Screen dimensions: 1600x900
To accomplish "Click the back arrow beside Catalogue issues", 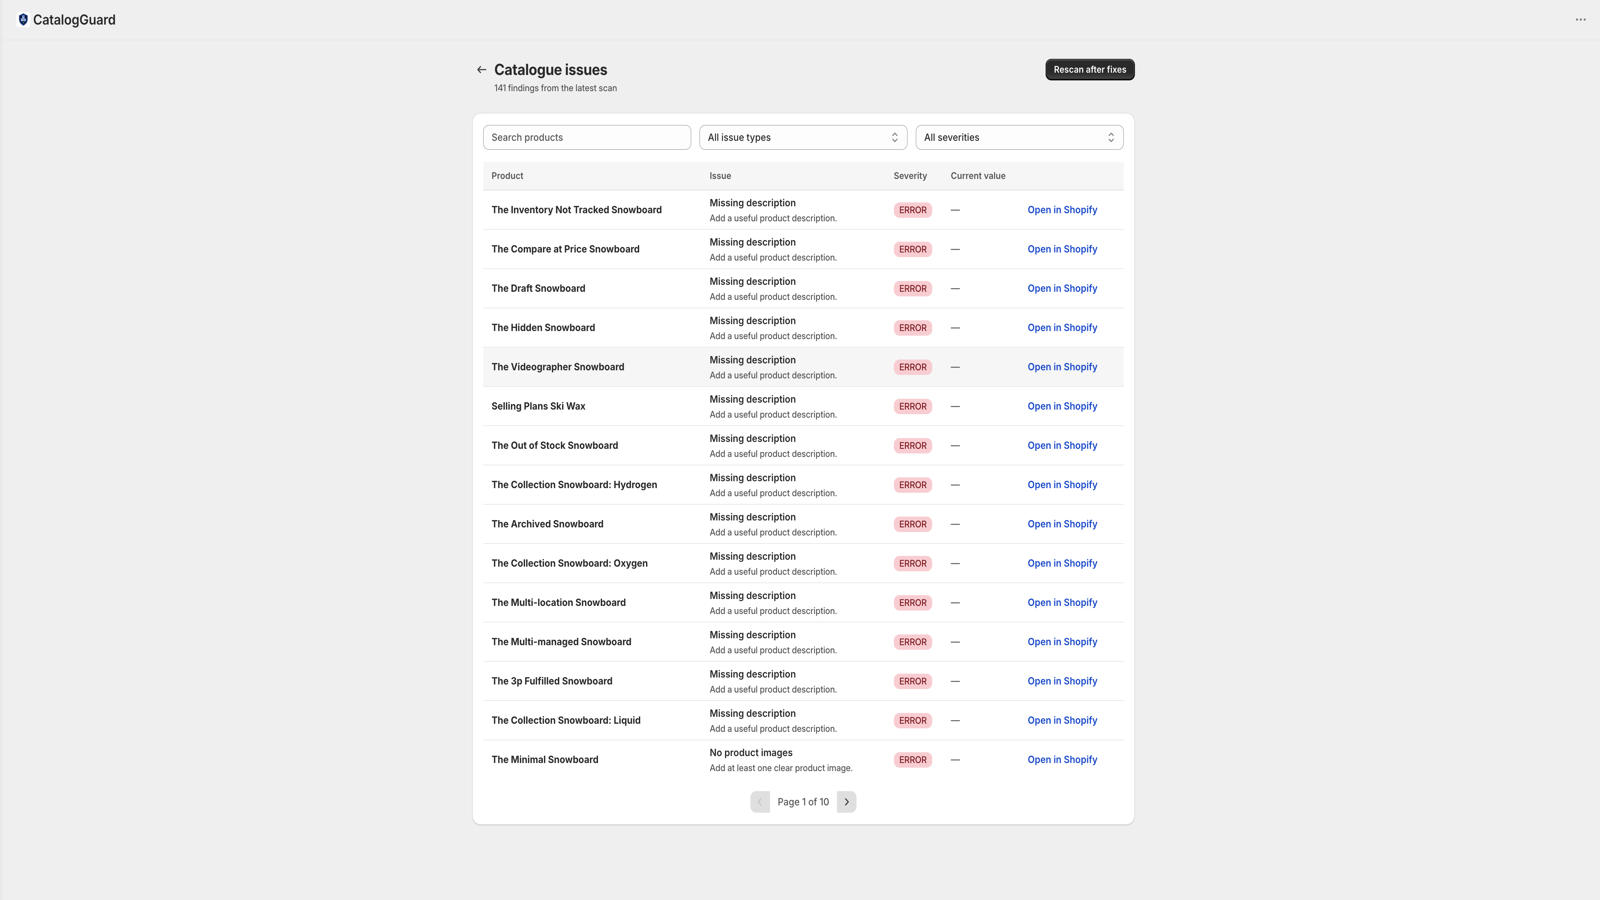I will [481, 70].
